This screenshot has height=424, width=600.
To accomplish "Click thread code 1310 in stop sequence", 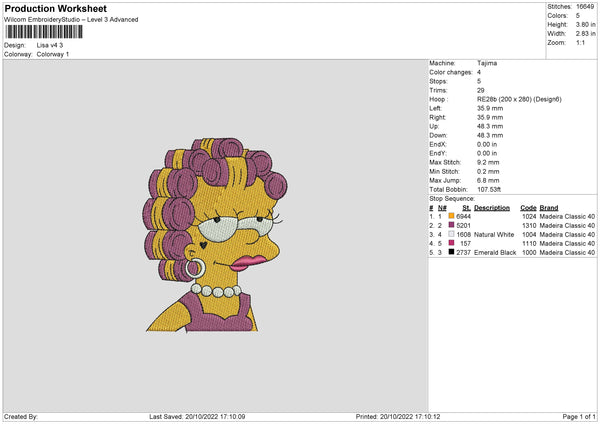I will pos(529,225).
